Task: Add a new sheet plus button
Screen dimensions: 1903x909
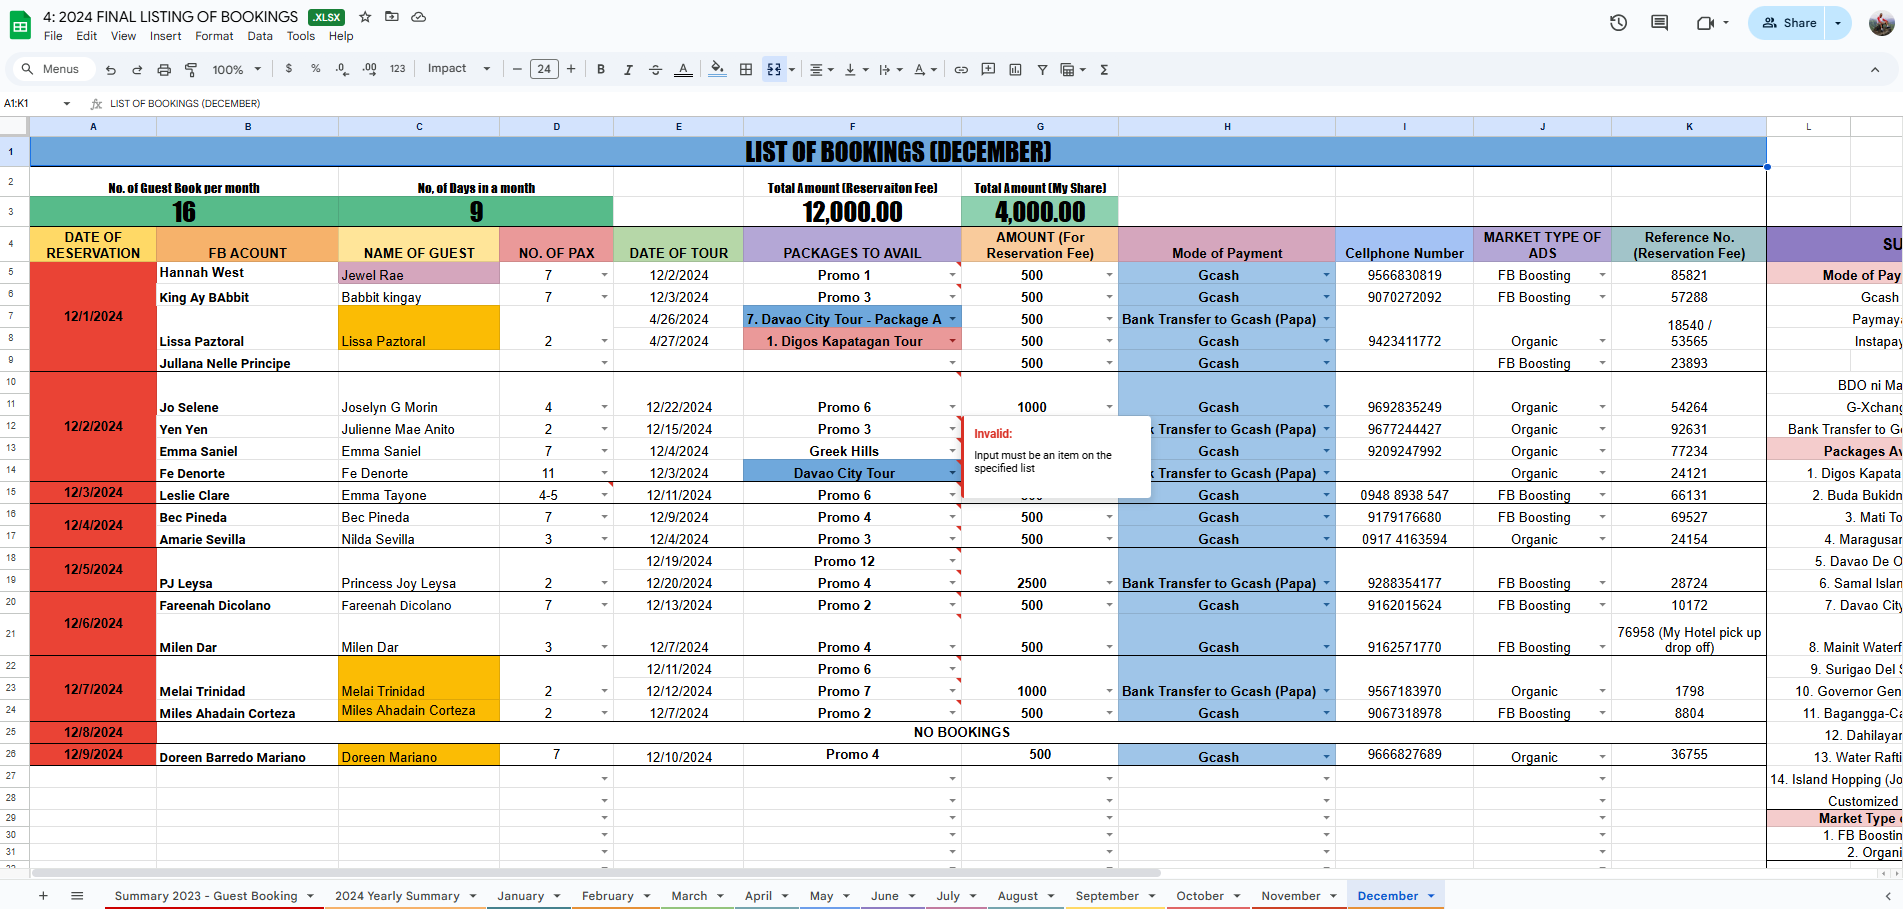Action: (x=43, y=896)
